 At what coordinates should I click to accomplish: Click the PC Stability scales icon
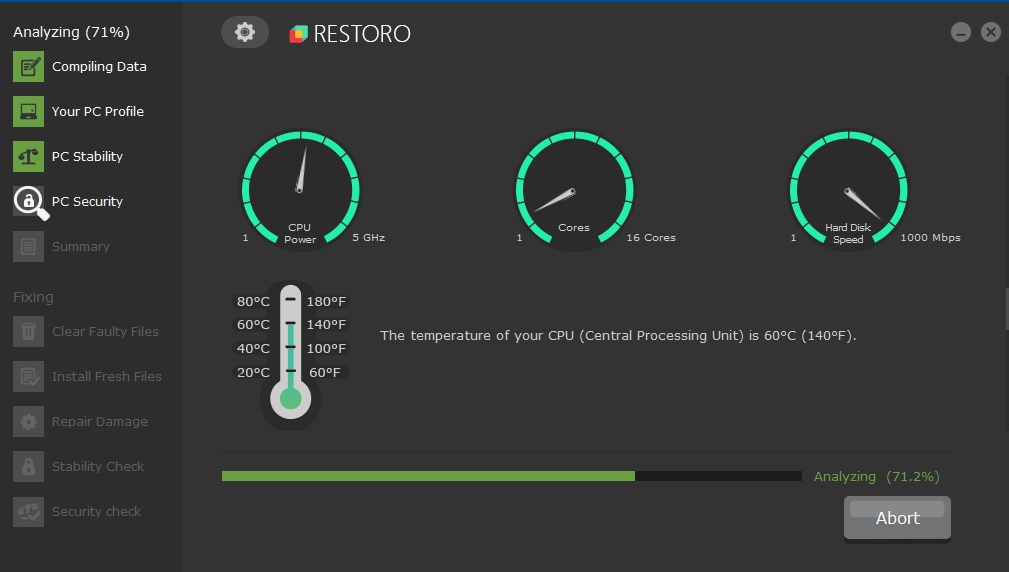[x=28, y=156]
